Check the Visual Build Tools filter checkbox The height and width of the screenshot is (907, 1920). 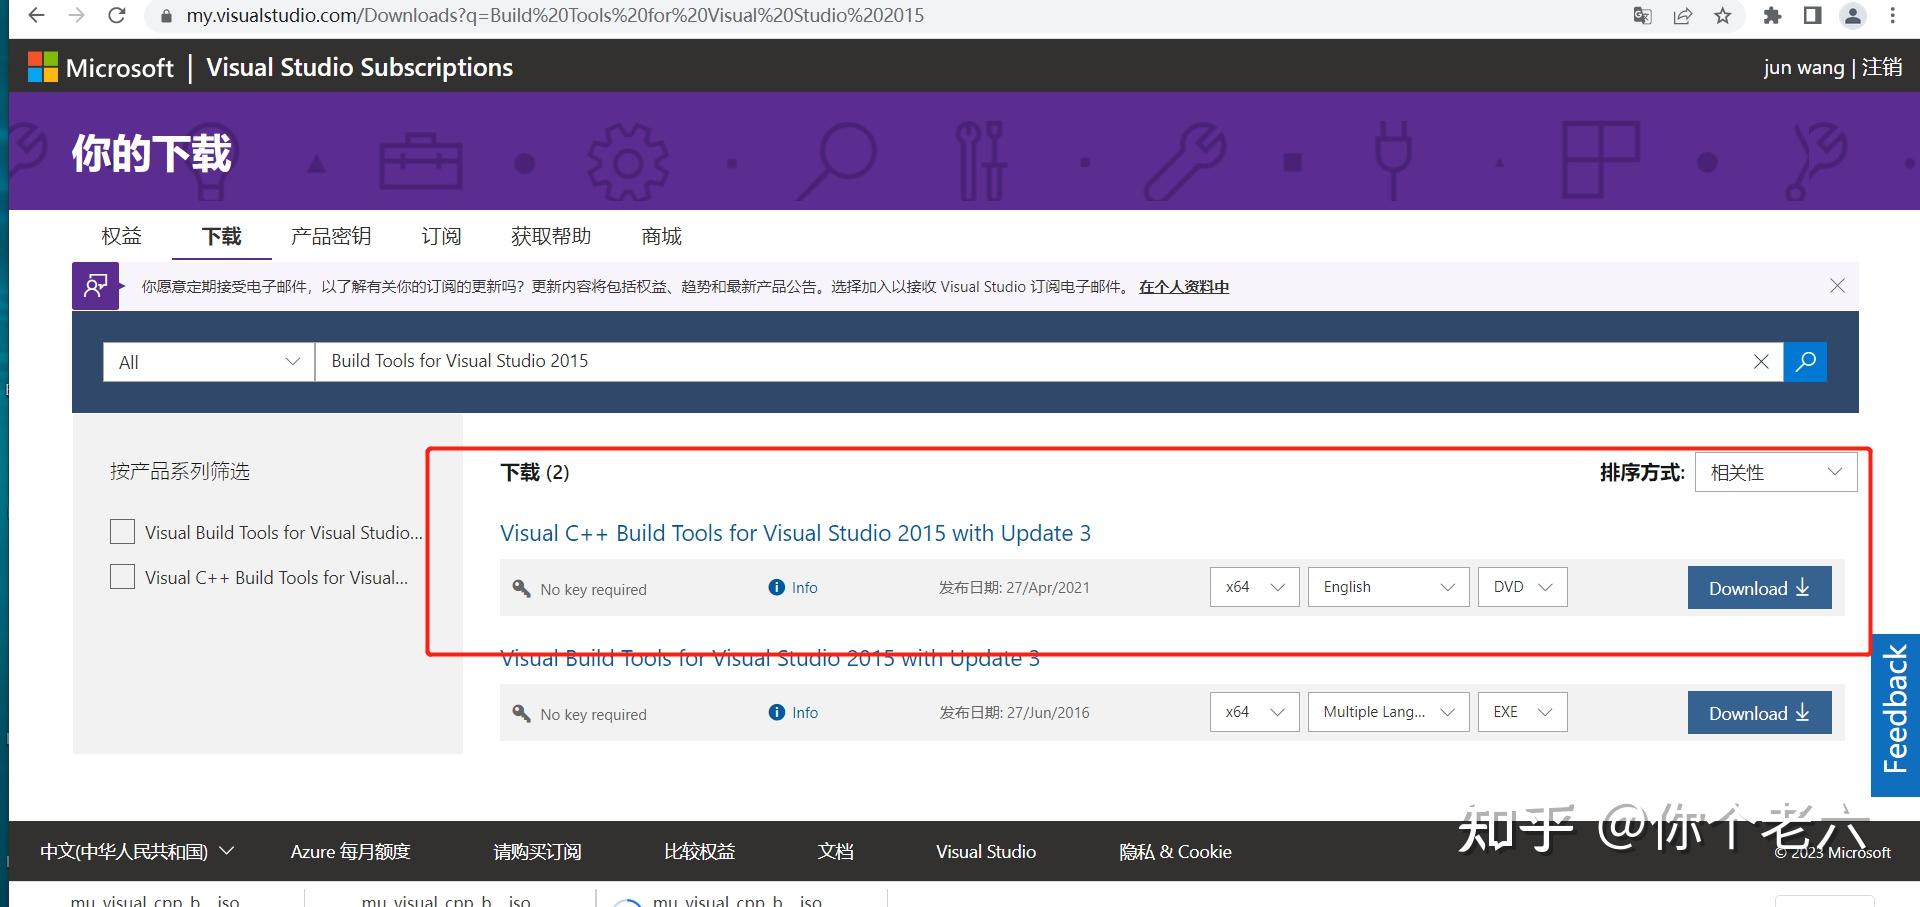coord(121,531)
